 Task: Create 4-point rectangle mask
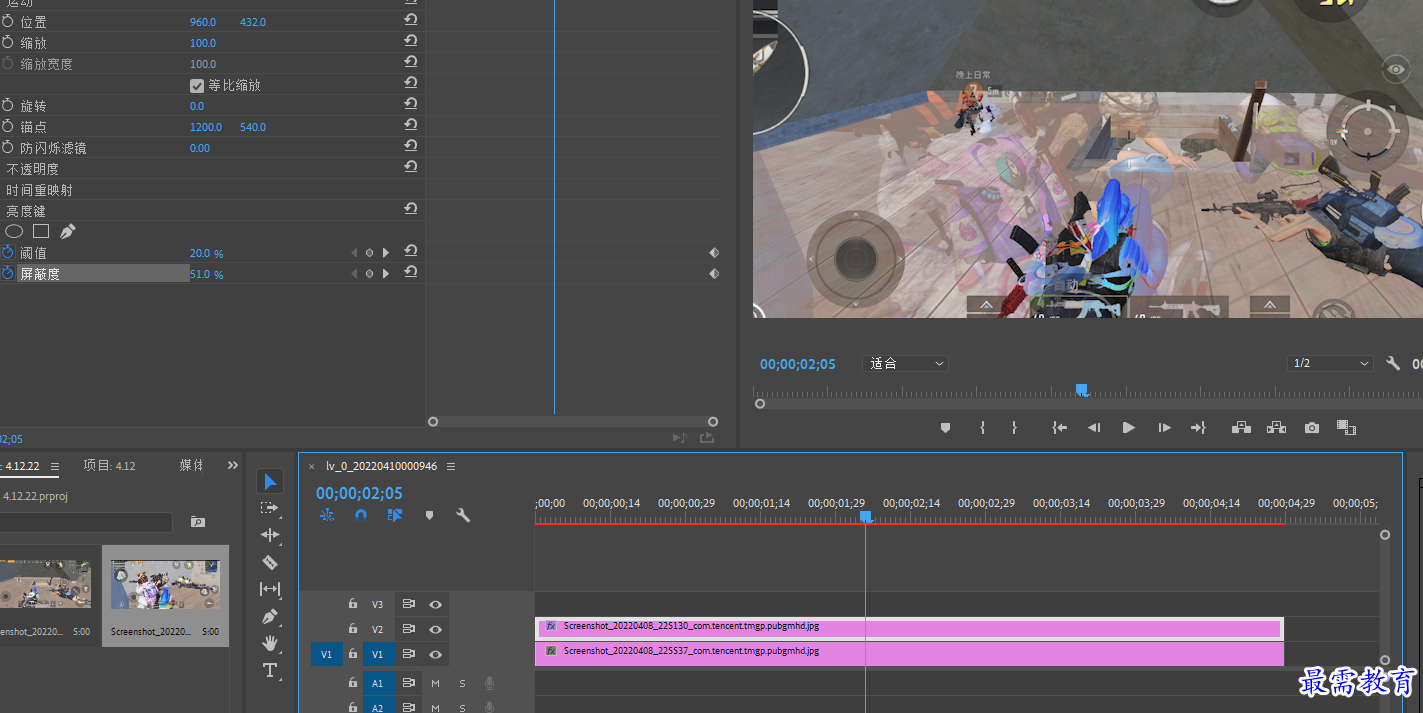pyautogui.click(x=41, y=231)
